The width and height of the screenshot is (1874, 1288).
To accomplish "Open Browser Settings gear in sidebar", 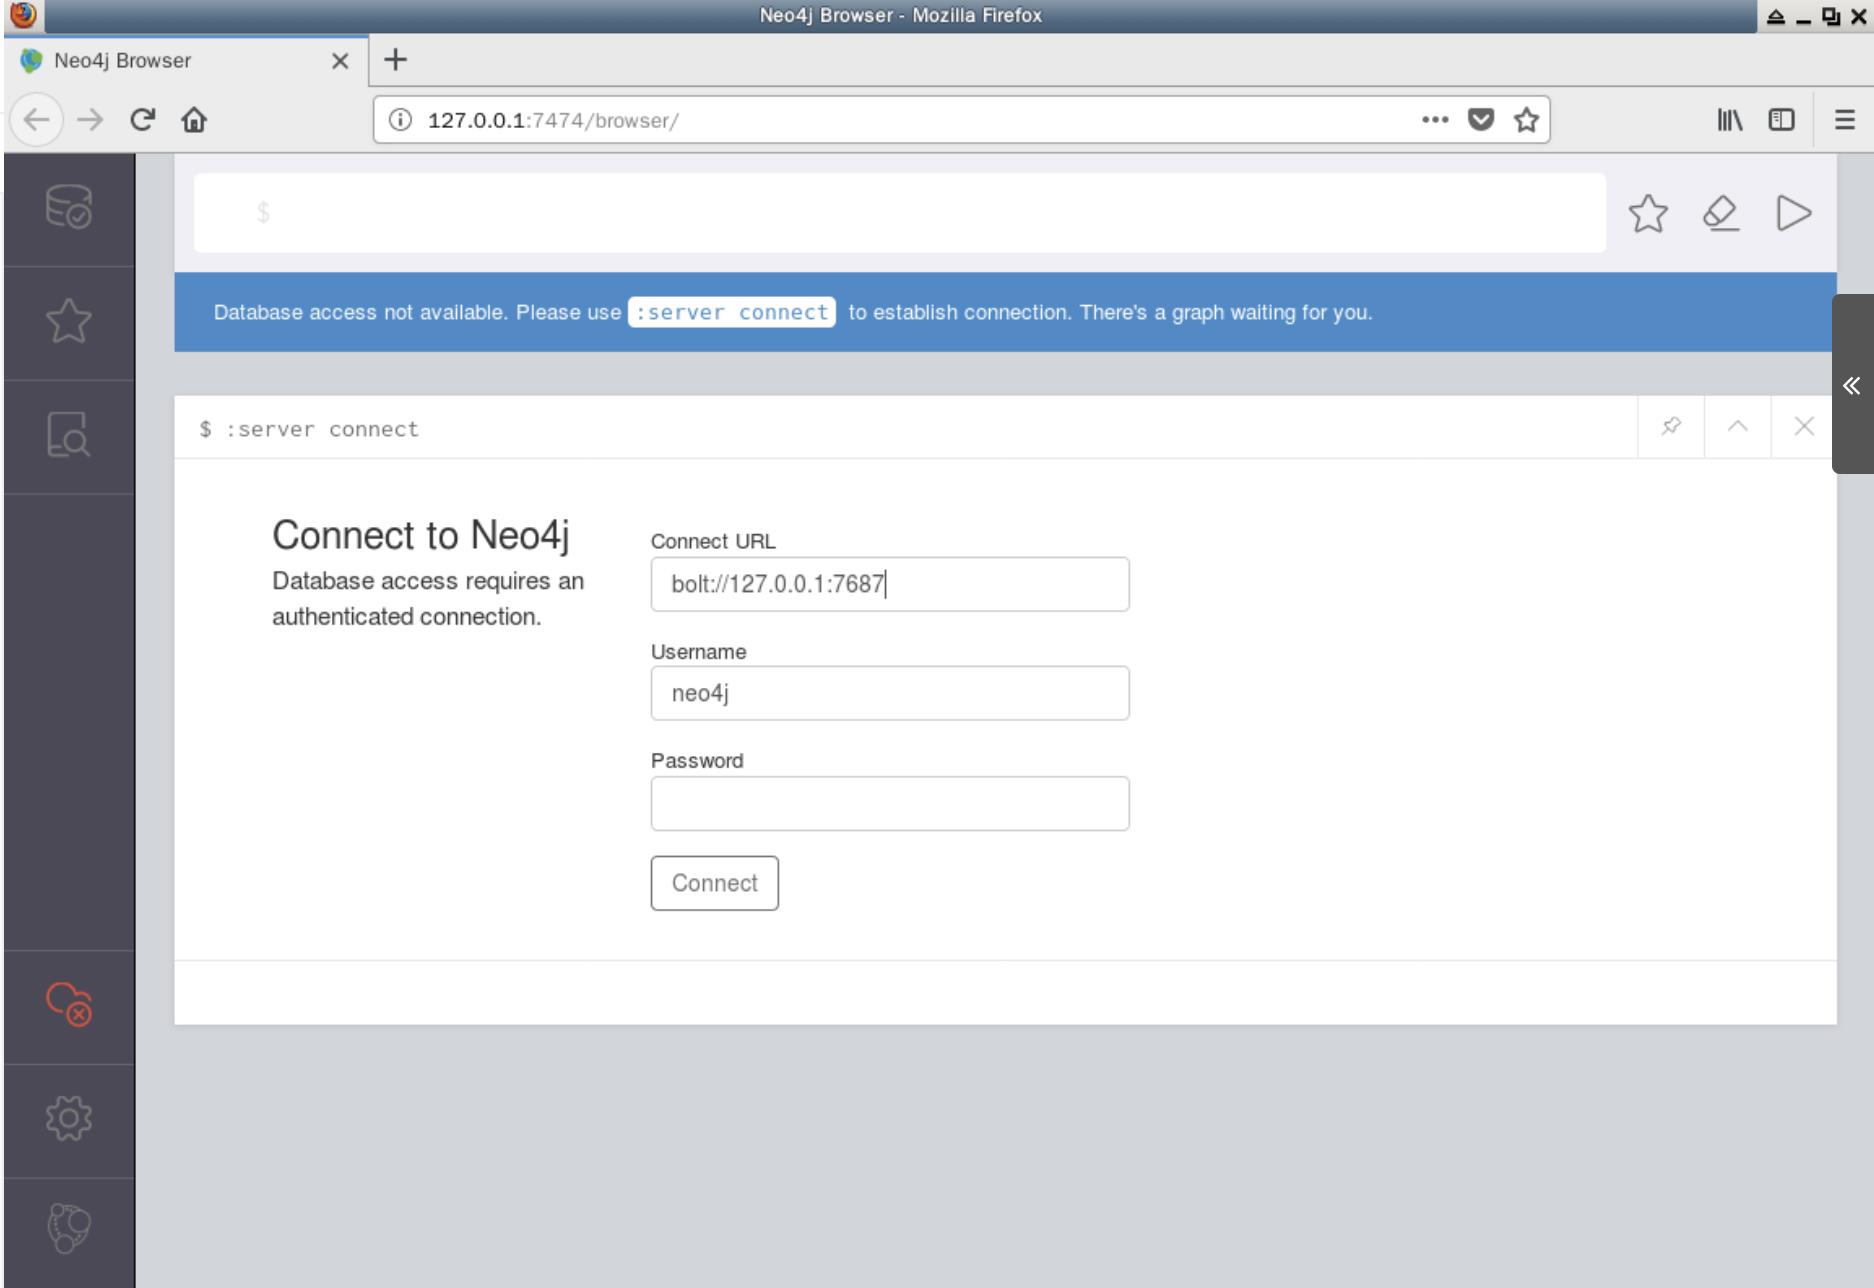I will point(69,1118).
